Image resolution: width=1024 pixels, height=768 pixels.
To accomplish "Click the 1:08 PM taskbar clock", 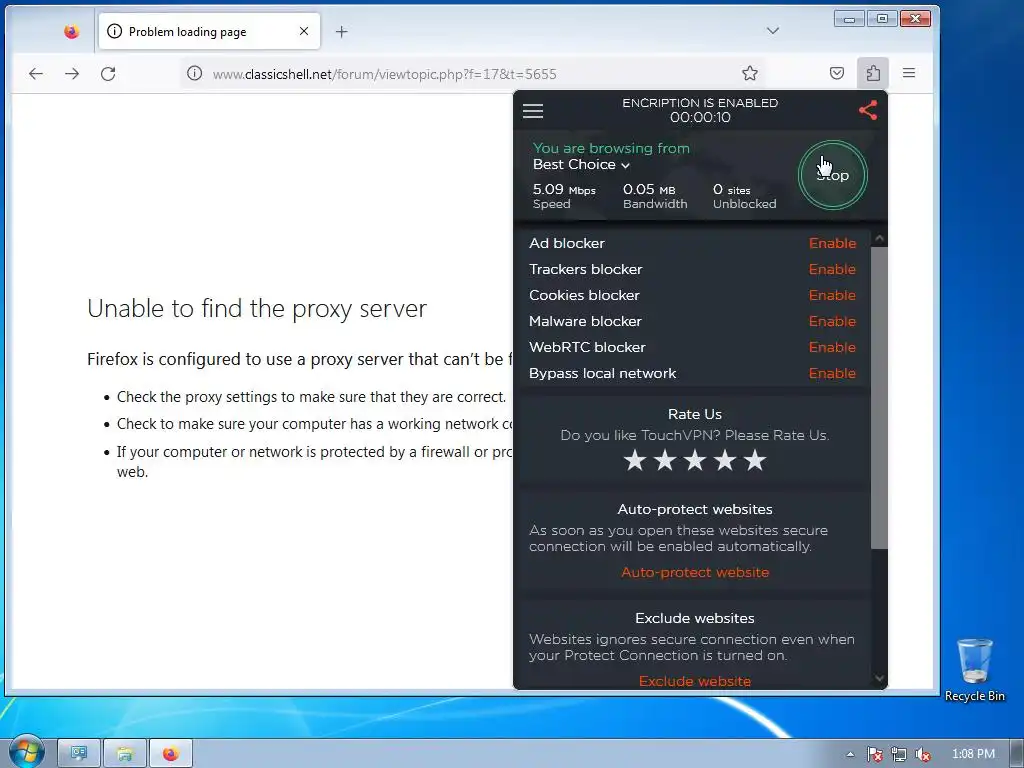I will (x=973, y=754).
